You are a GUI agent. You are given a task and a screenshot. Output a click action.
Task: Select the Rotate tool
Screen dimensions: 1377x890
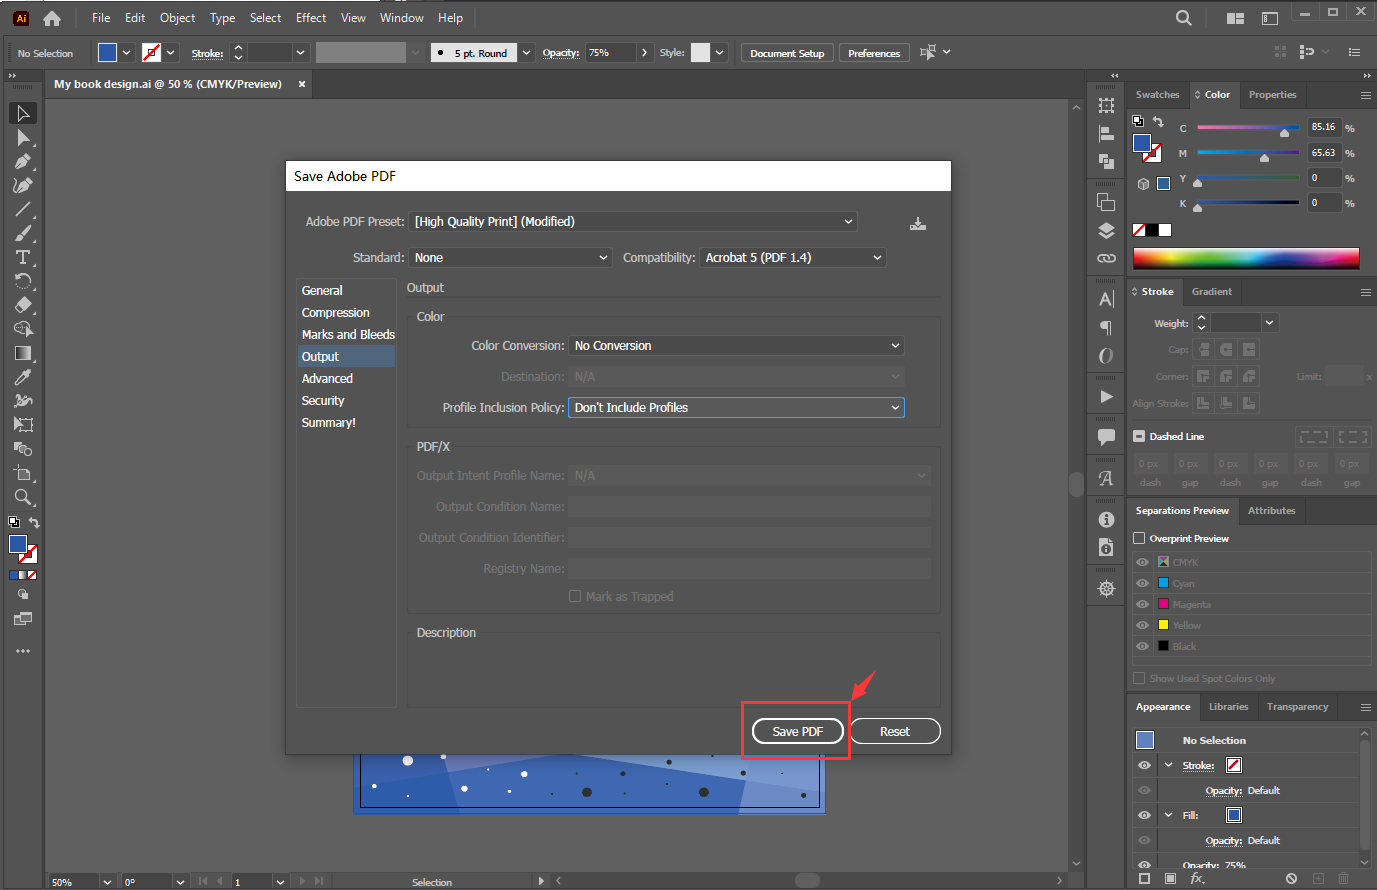click(23, 281)
